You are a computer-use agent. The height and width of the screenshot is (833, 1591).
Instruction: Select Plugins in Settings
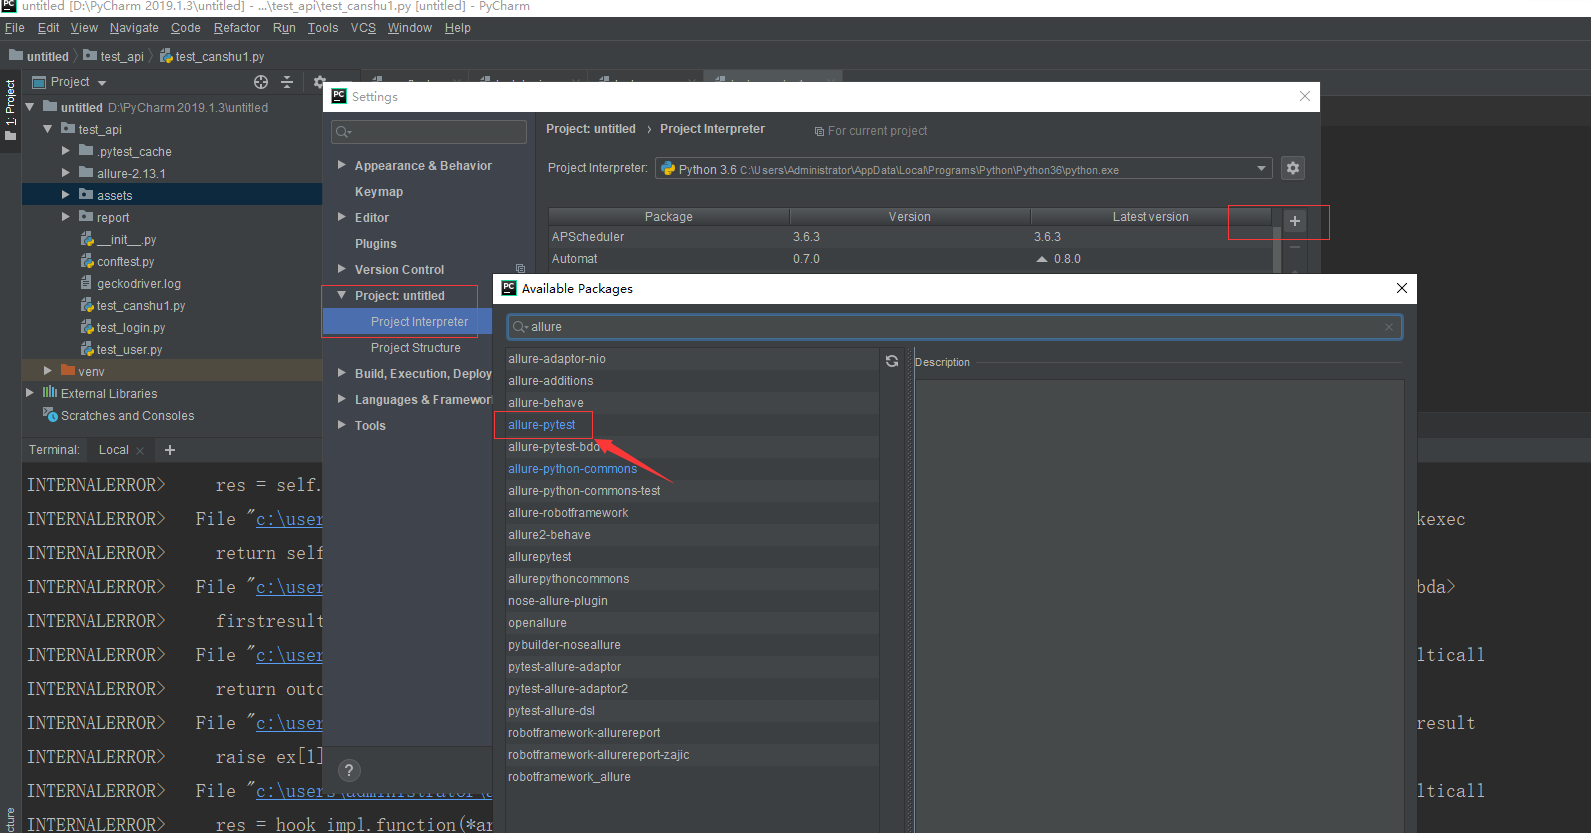point(376,243)
